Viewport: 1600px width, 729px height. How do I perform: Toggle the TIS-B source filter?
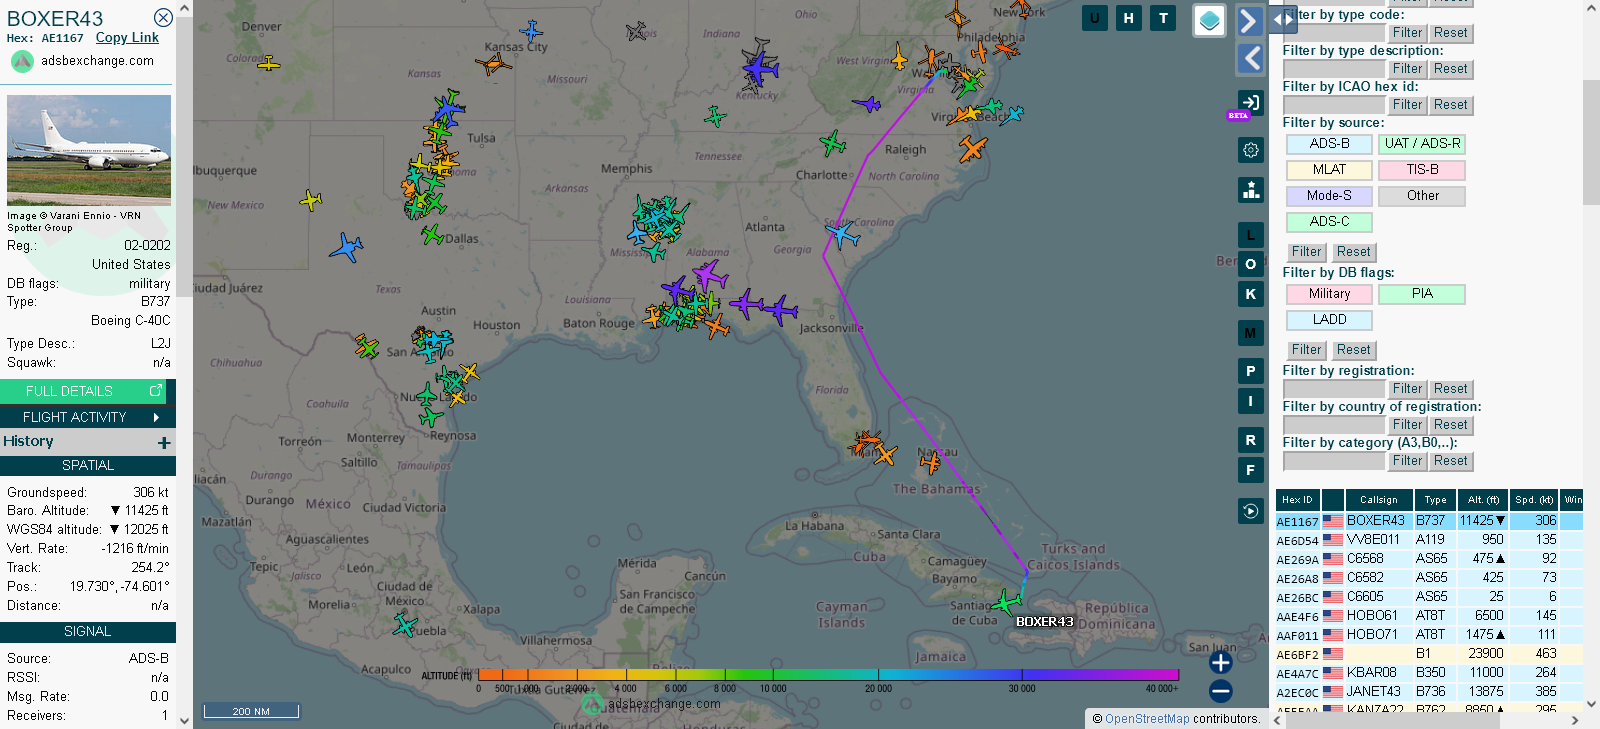[x=1422, y=170]
